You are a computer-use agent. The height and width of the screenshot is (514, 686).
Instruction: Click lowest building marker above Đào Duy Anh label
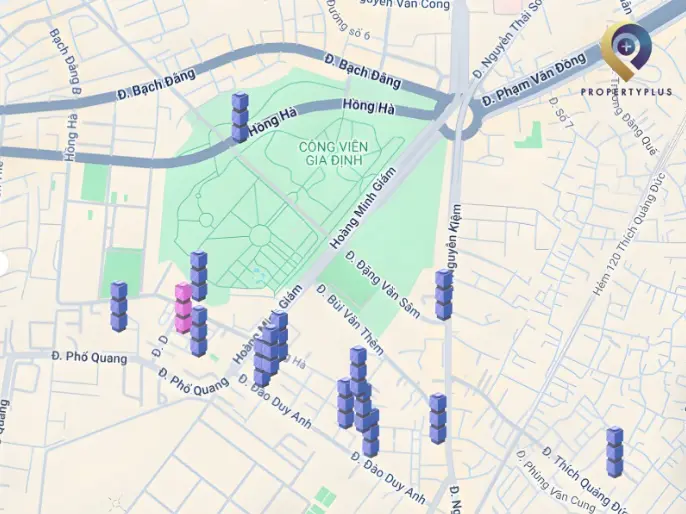[x=371, y=433]
